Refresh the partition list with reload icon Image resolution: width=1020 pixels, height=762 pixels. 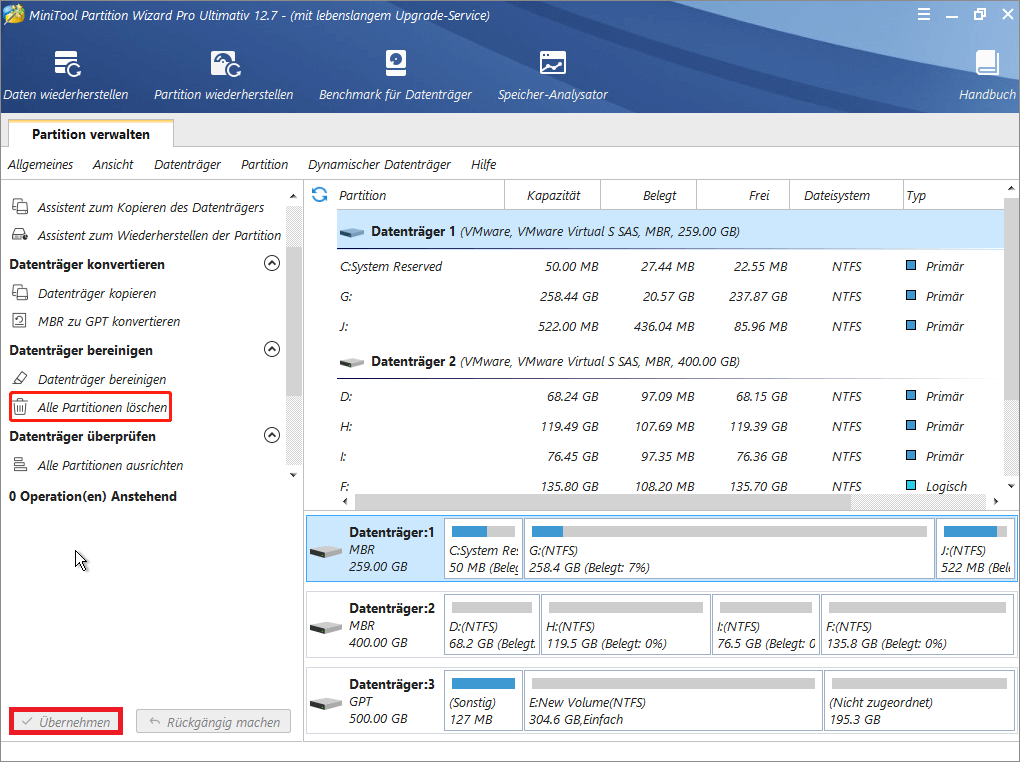(x=319, y=195)
